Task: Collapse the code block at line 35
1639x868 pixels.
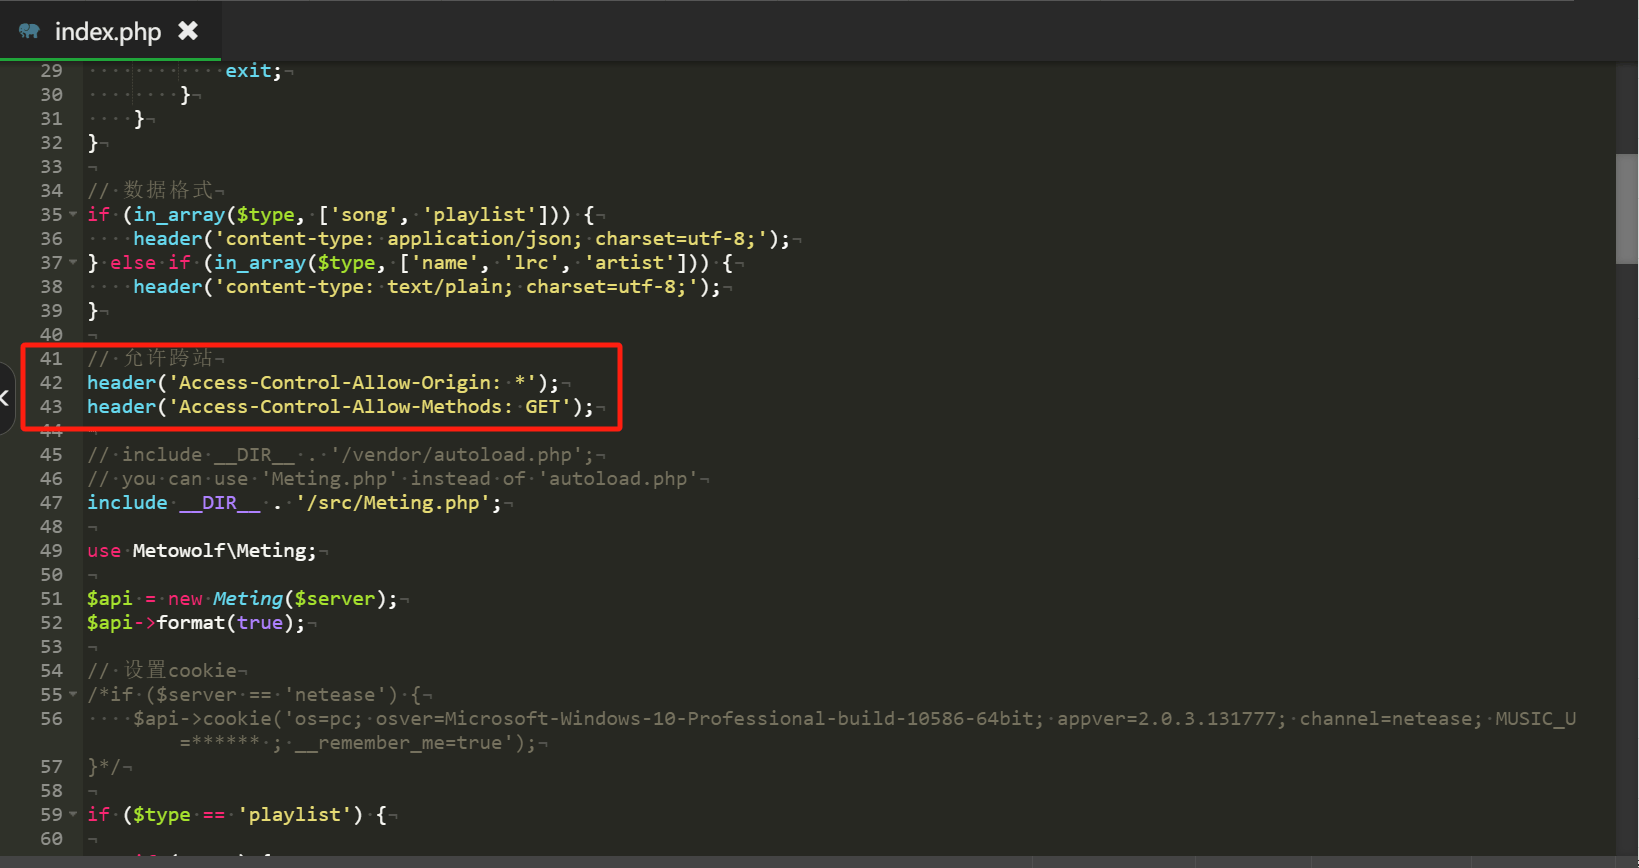Action: 73,215
